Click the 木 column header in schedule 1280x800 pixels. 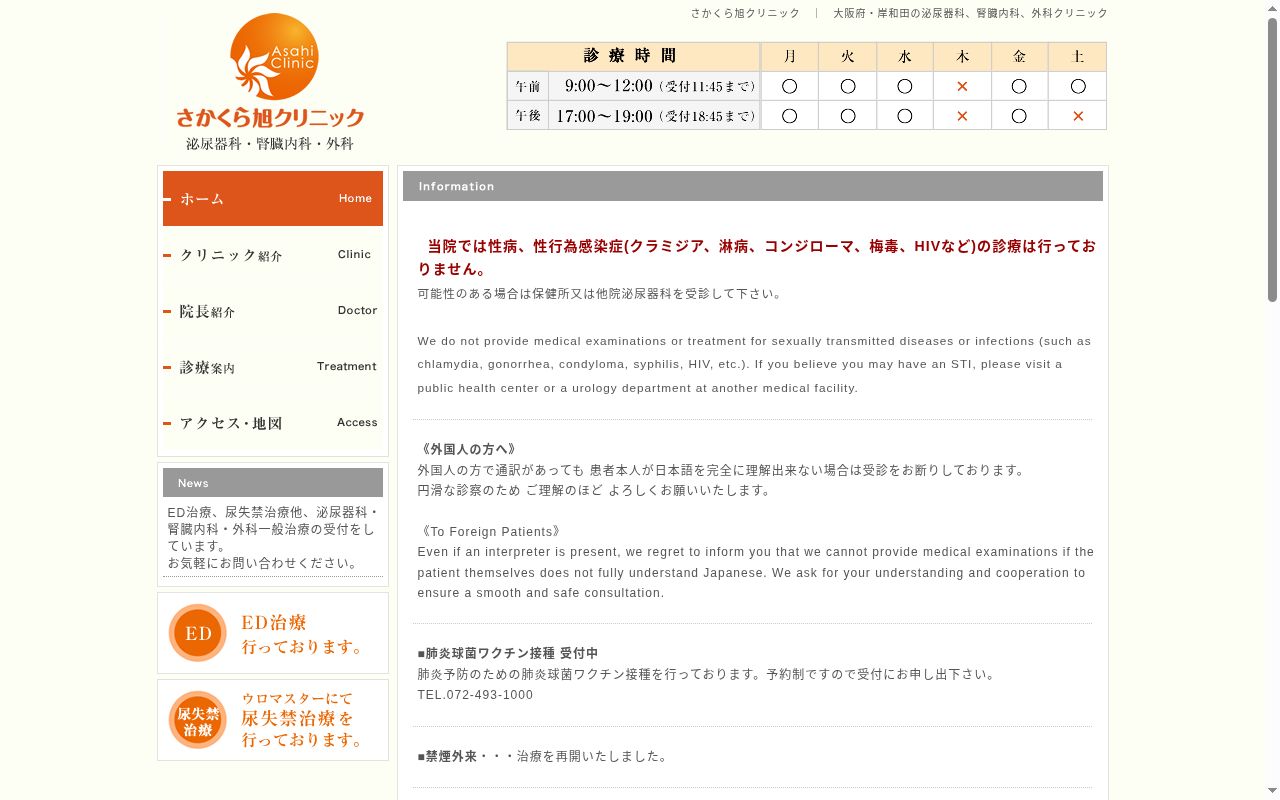[x=962, y=57]
